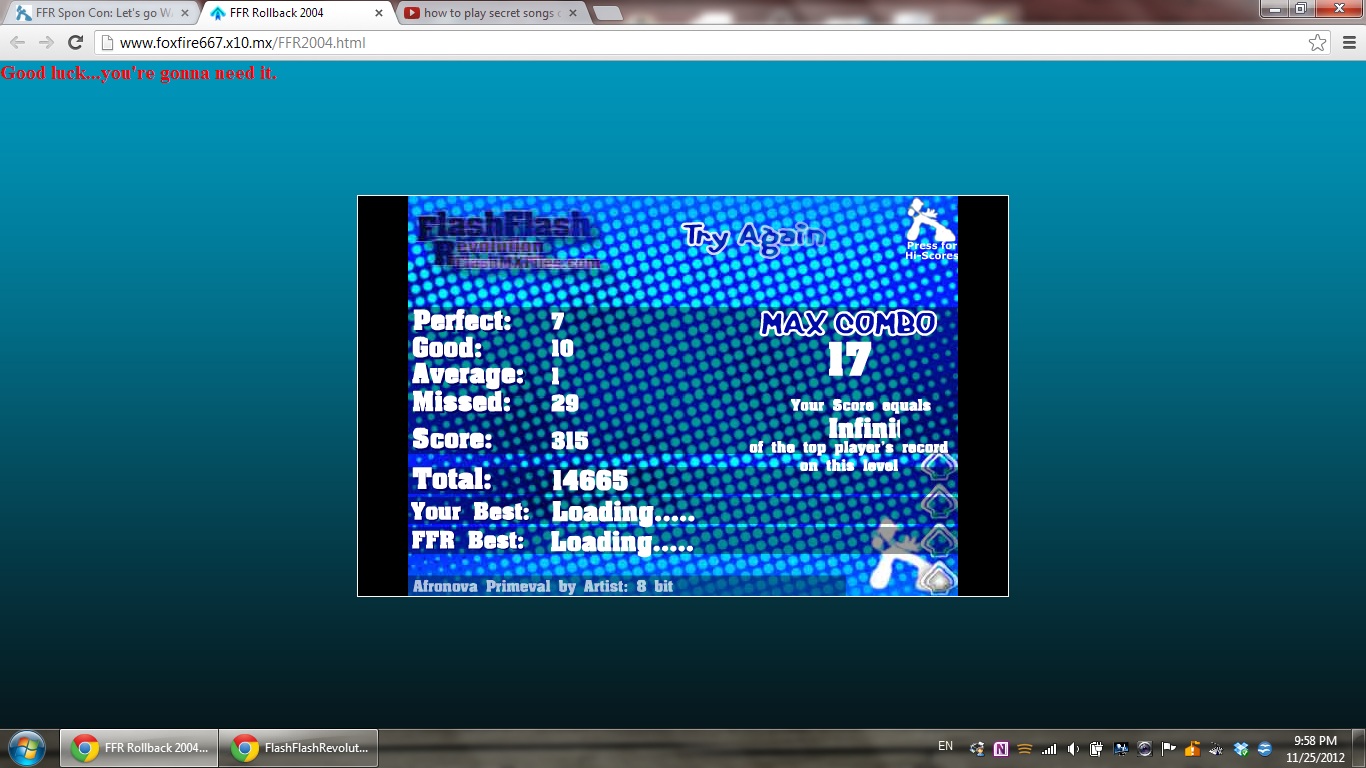Screen dimensions: 1366x768
Task: Click the Try Again text in the game
Action: (x=753, y=238)
